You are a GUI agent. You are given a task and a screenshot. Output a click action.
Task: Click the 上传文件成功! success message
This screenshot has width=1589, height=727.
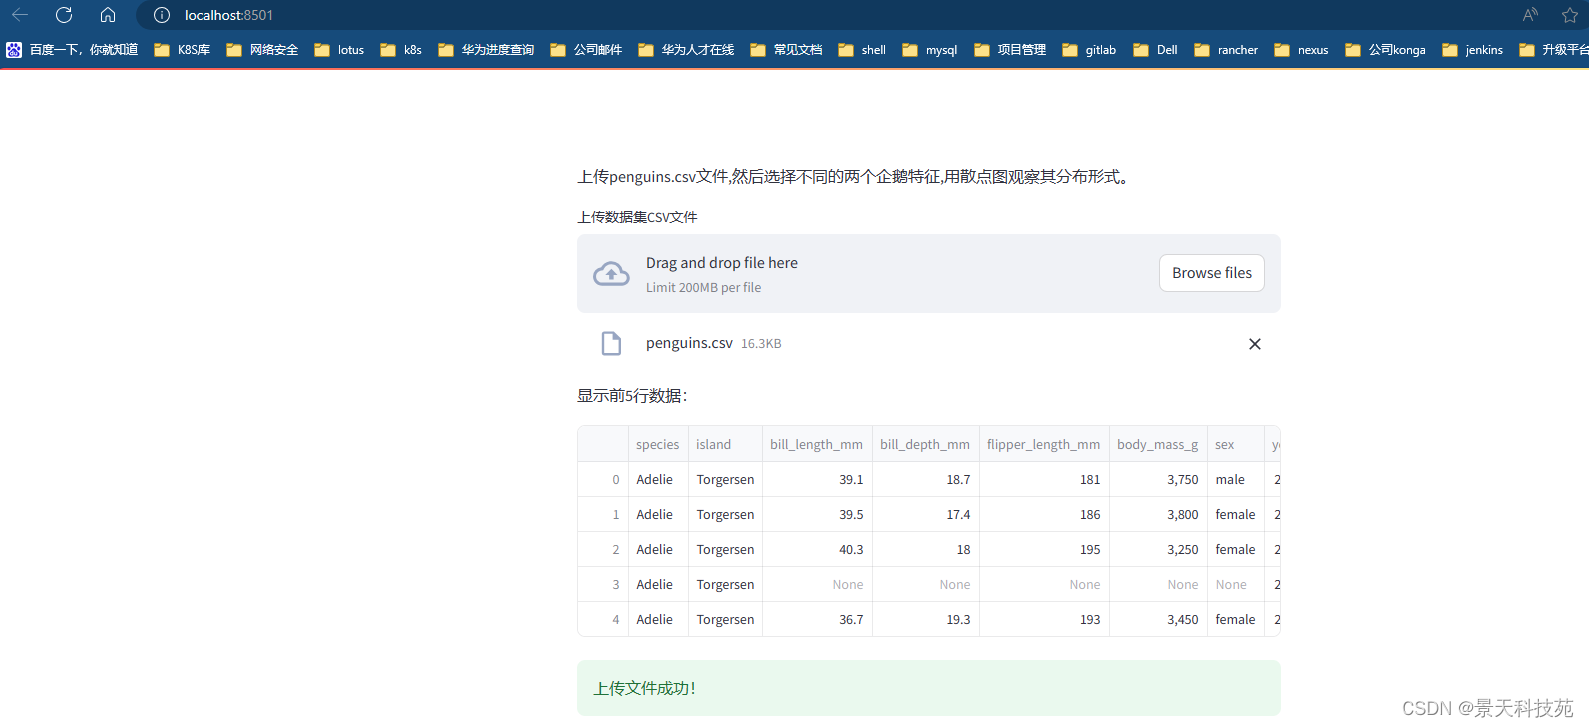coord(928,688)
